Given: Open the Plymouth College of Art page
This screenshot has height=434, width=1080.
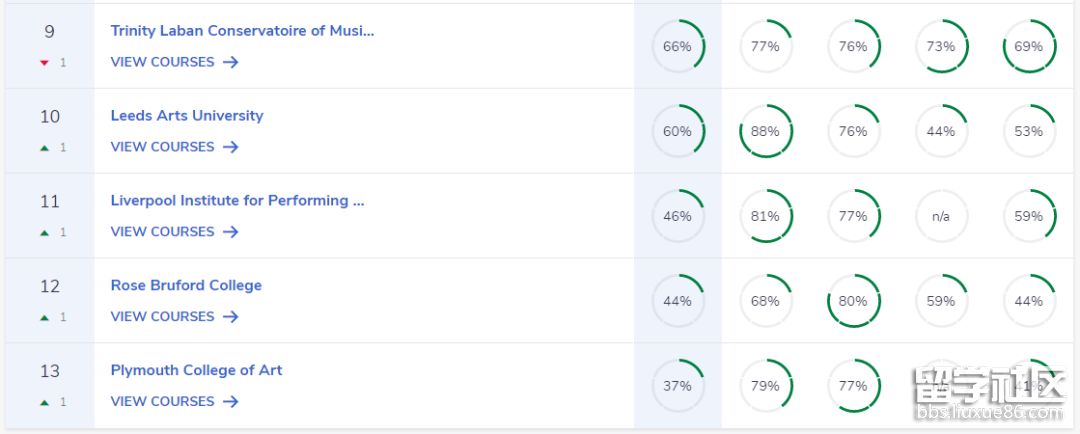Looking at the screenshot, I should tap(196, 370).
